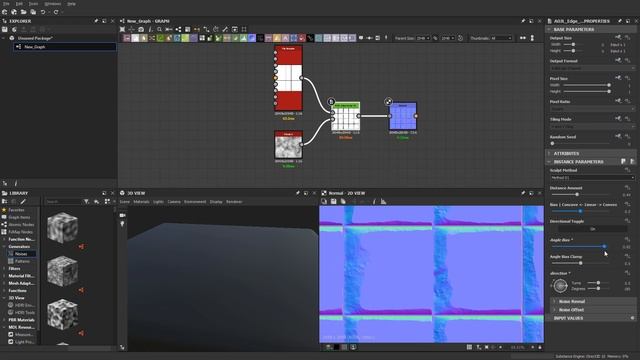Click the pin icon of Properties panel
This screenshot has width=640, height=360.
620,21
